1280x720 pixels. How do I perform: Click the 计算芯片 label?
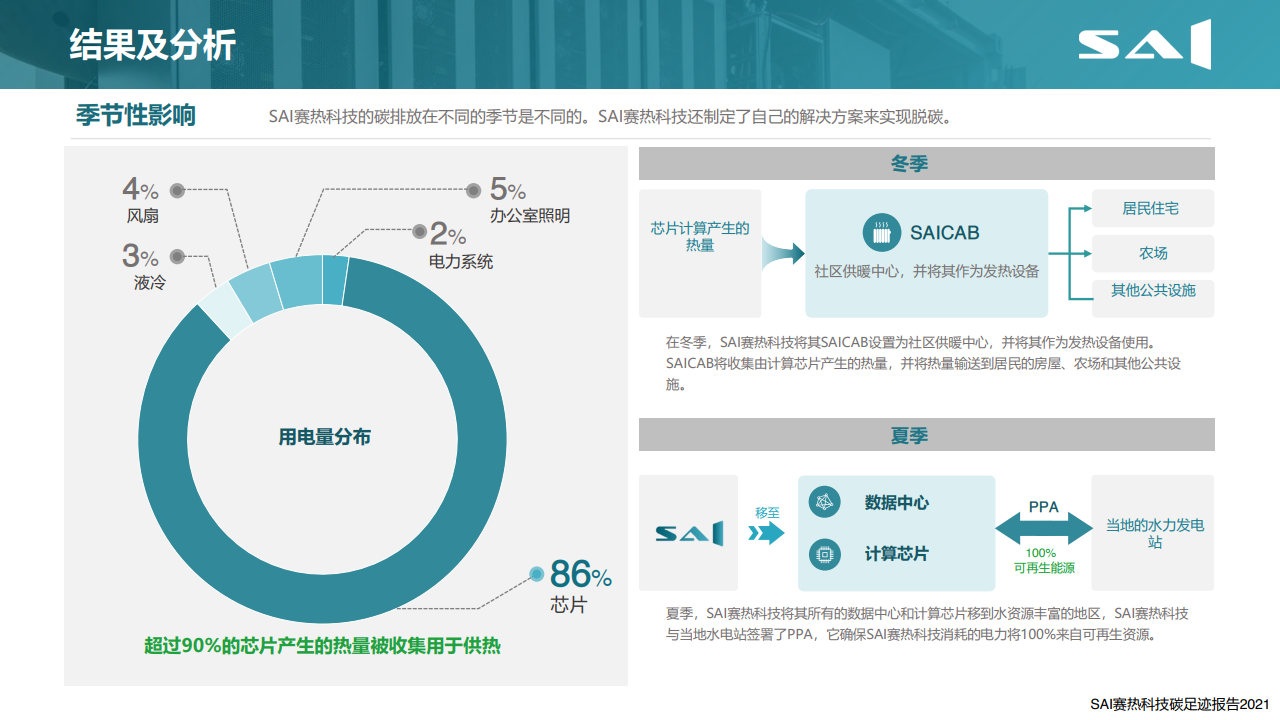pyautogui.click(x=896, y=553)
